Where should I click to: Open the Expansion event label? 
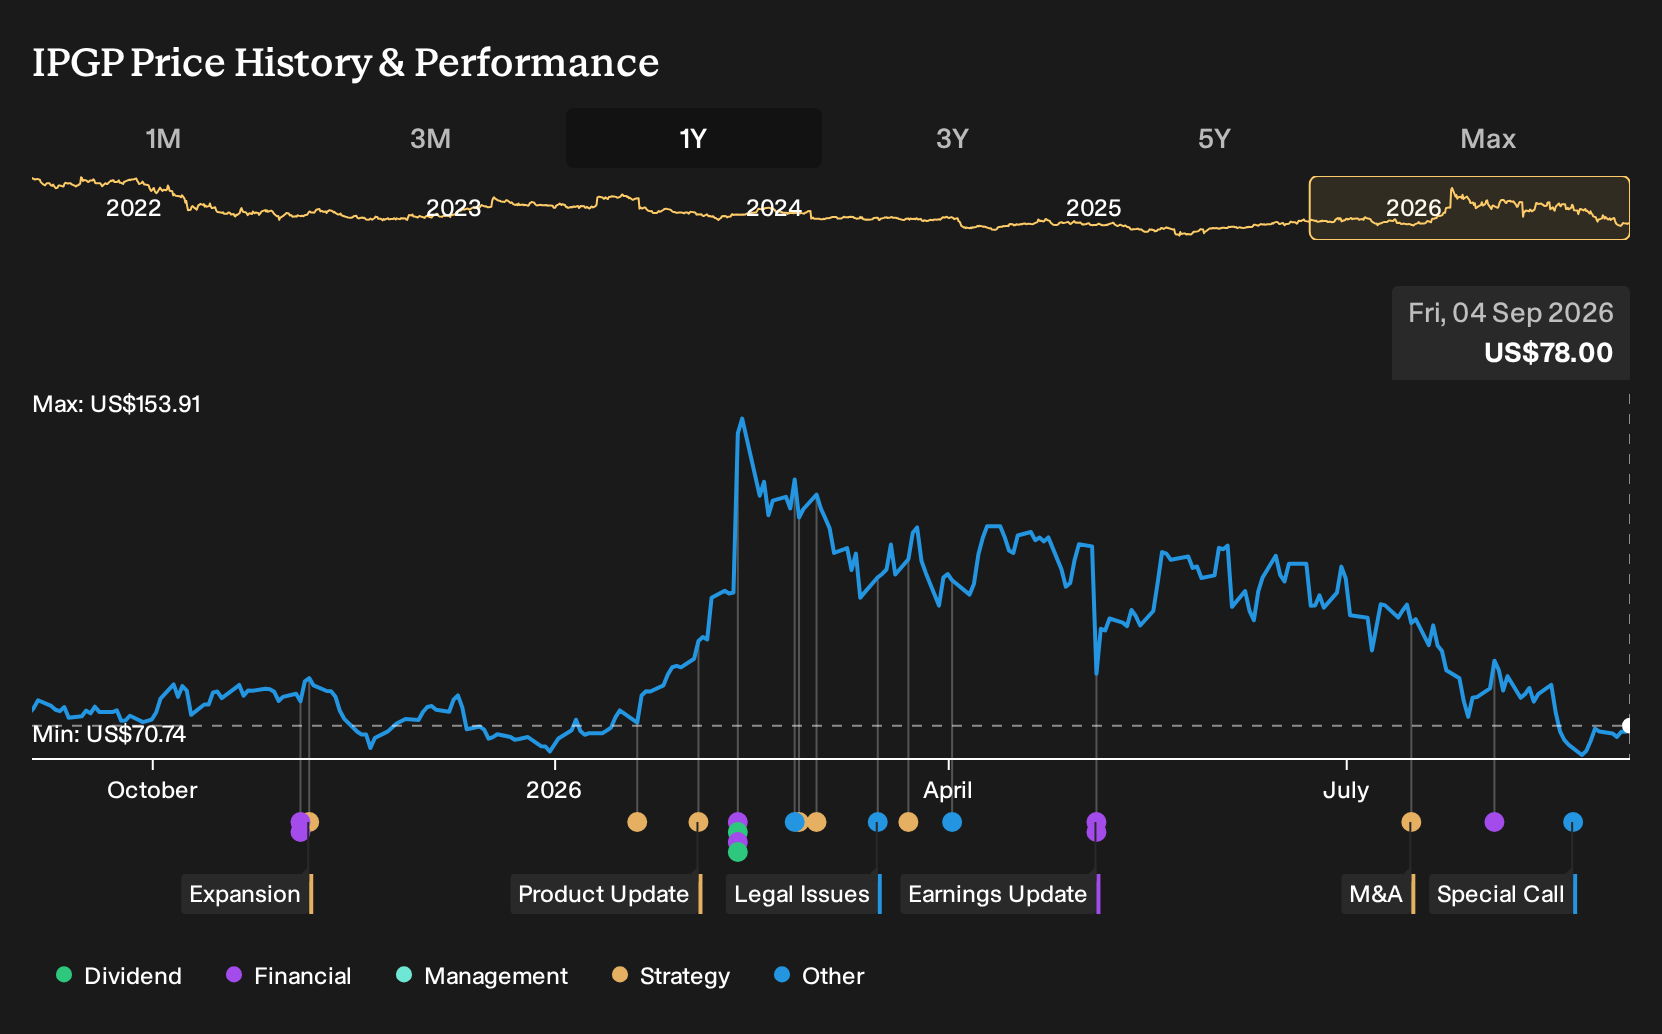pyautogui.click(x=247, y=894)
